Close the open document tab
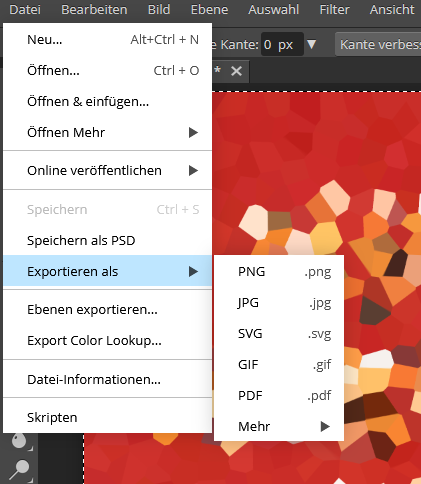Screen dimensions: 421x484 tap(236, 71)
